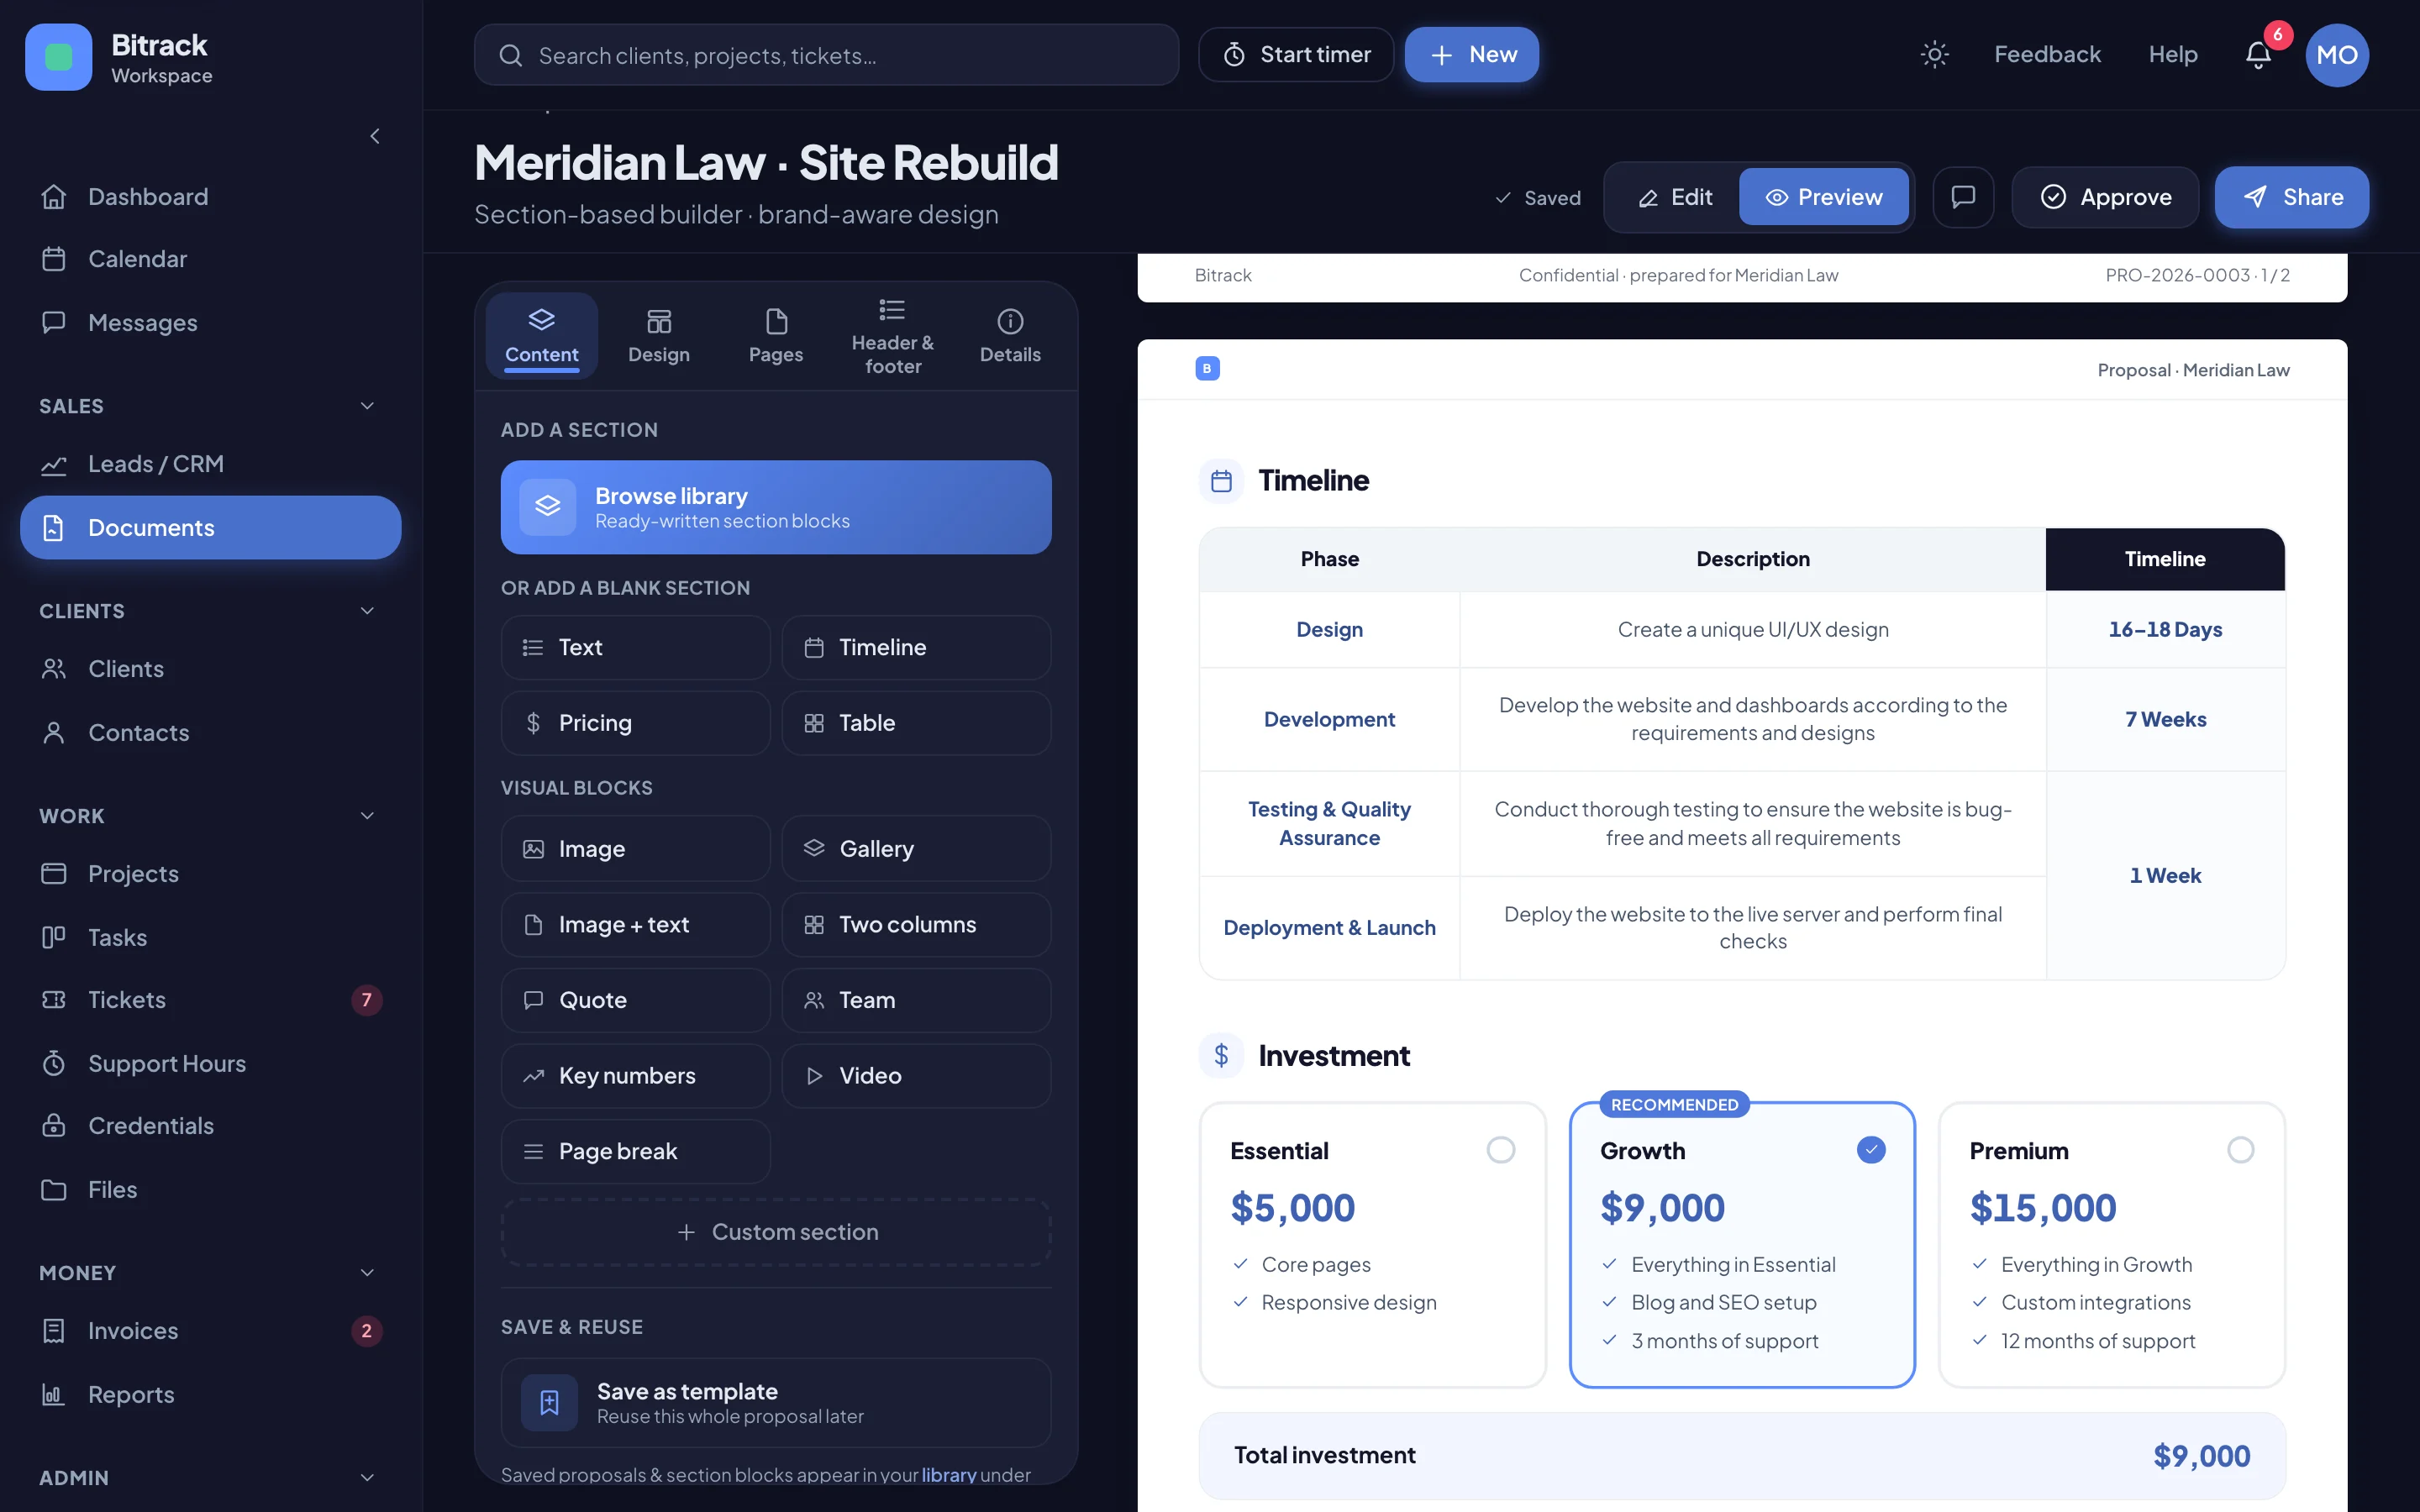Add a Video block
Image resolution: width=2420 pixels, height=1512 pixels.
pyautogui.click(x=916, y=1076)
